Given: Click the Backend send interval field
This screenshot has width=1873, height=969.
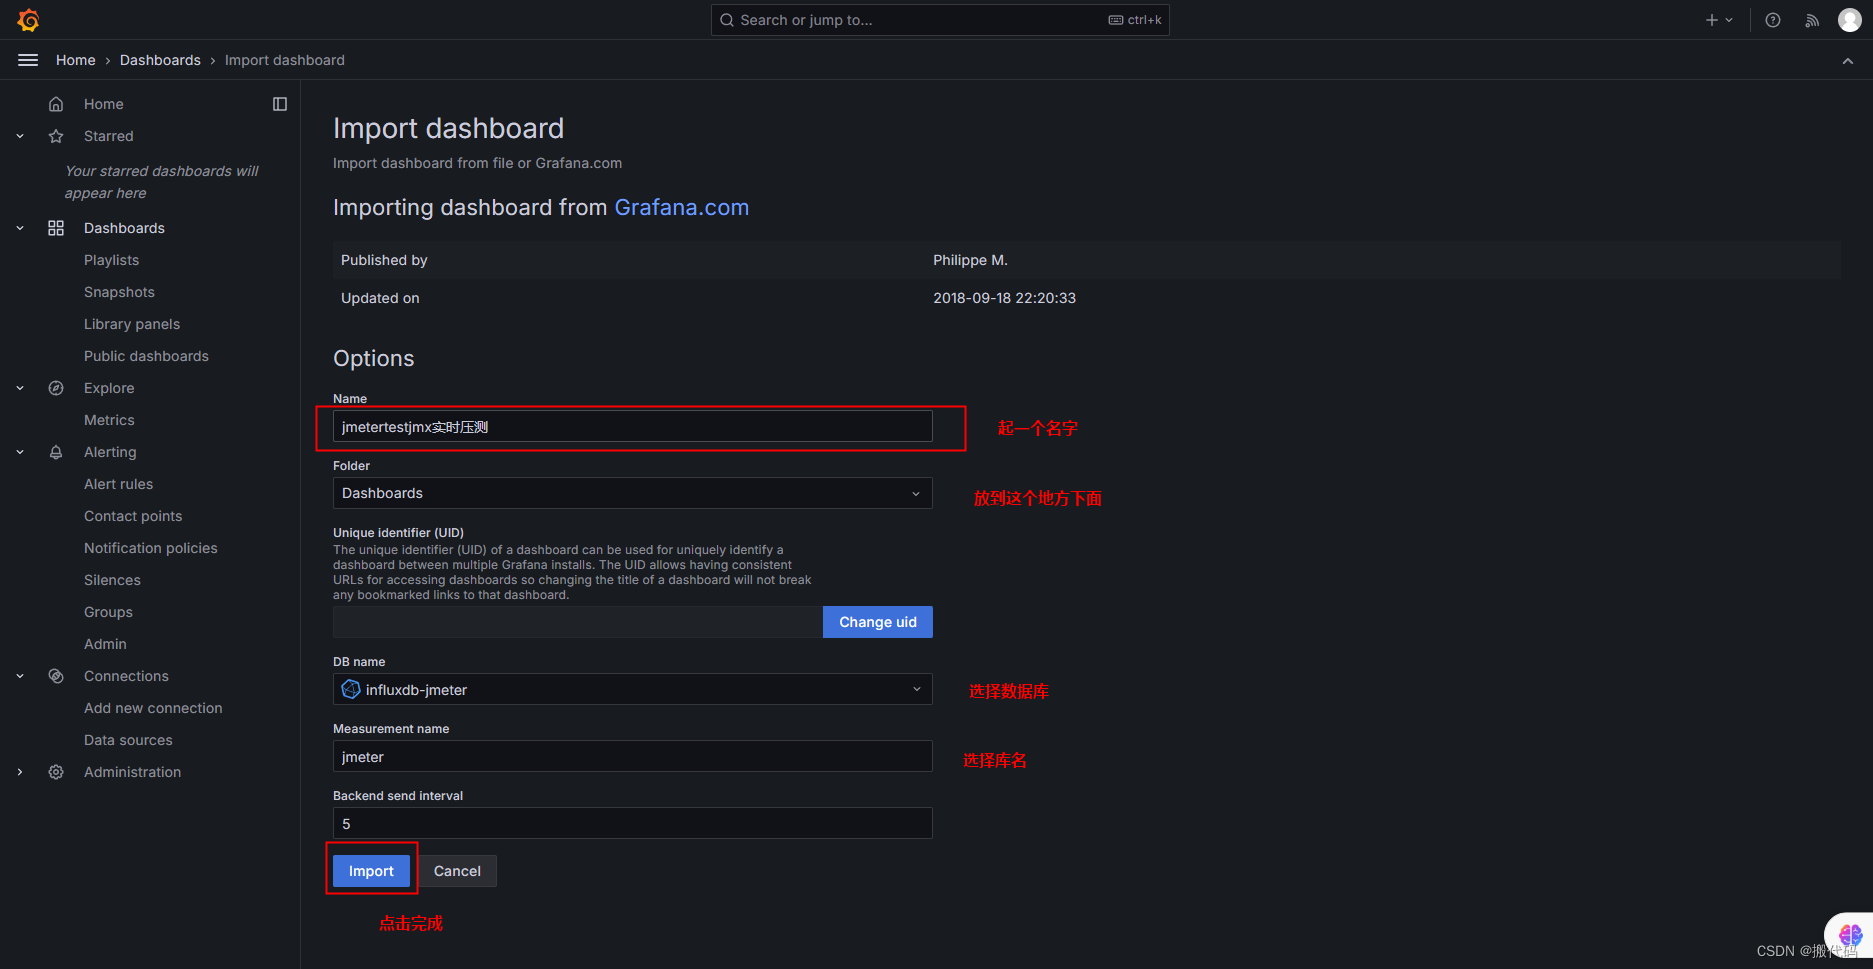Looking at the screenshot, I should (x=632, y=823).
